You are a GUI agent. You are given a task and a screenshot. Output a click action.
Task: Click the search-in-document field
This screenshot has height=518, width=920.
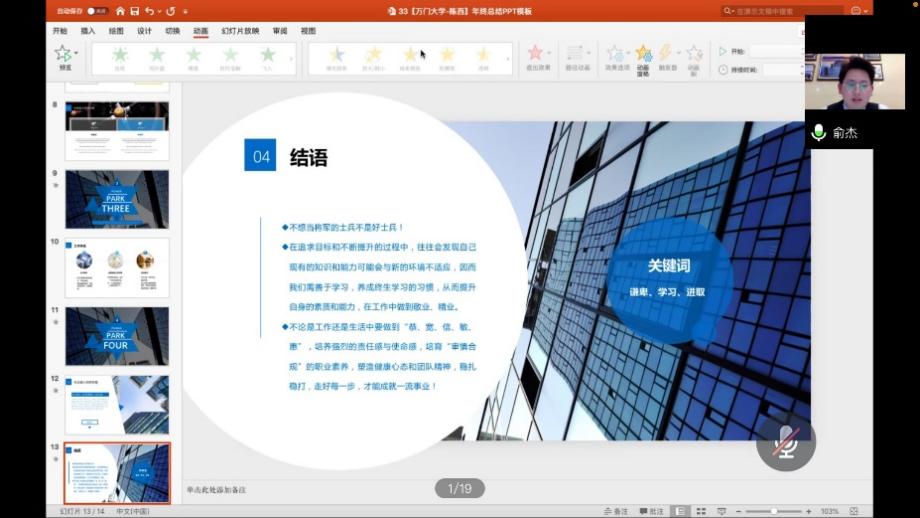point(783,11)
